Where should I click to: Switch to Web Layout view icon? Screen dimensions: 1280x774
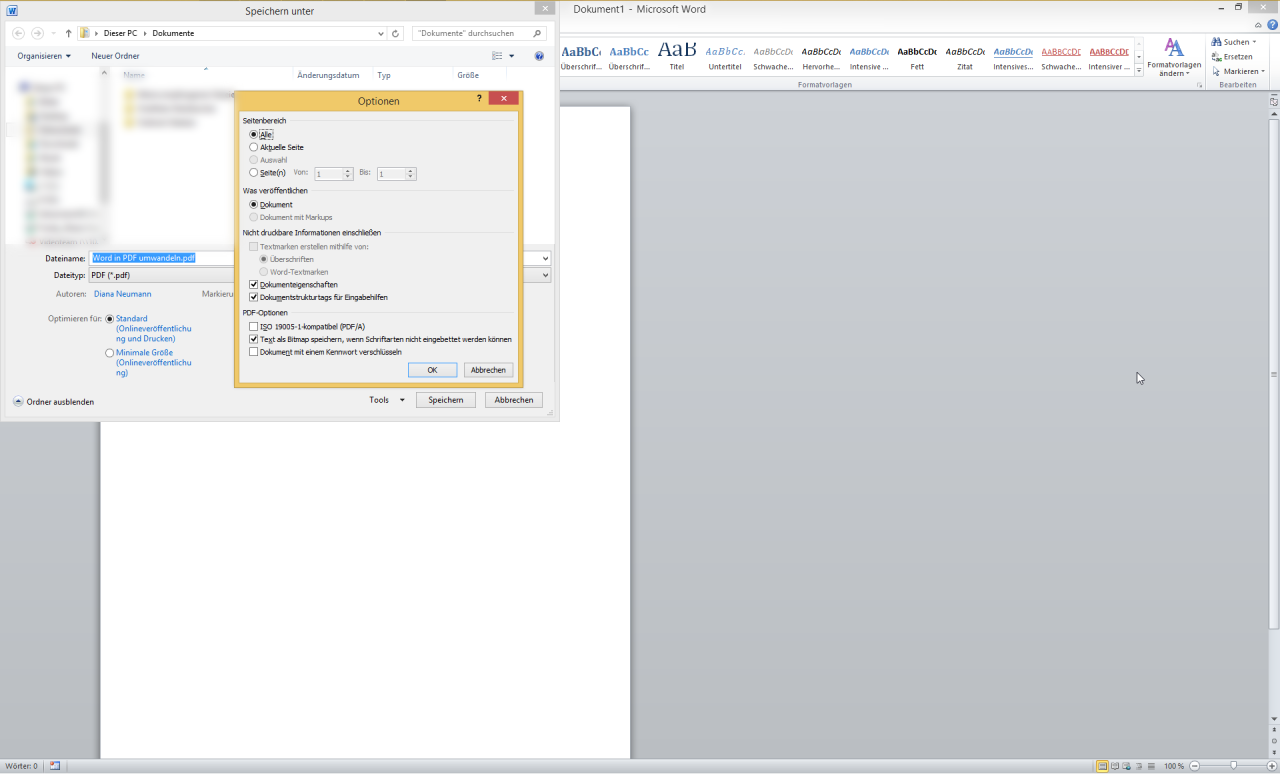[1128, 766]
